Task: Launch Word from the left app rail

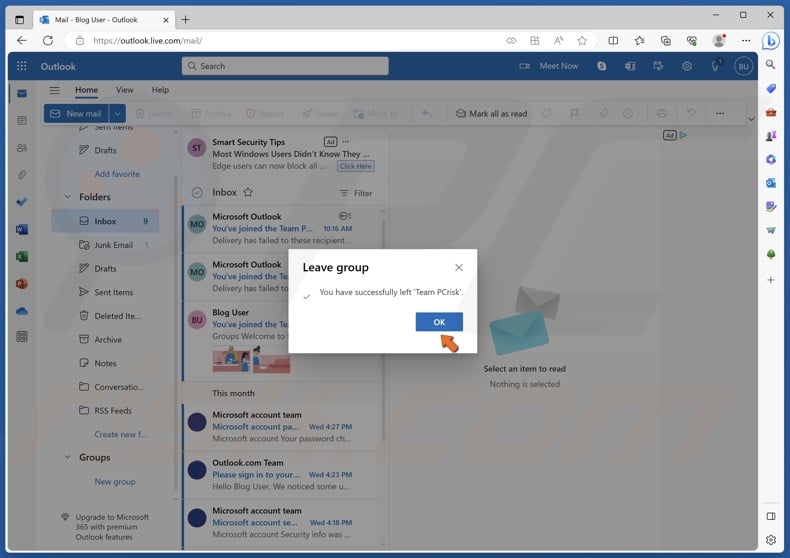Action: [x=22, y=229]
